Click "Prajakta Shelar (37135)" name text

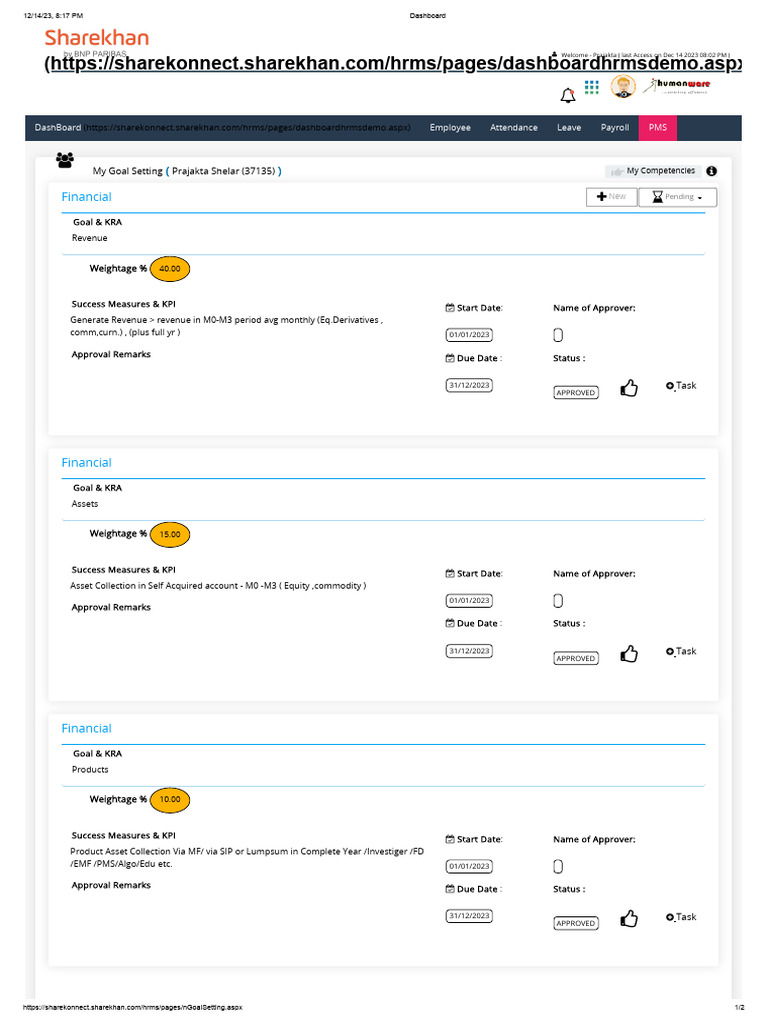223,171
